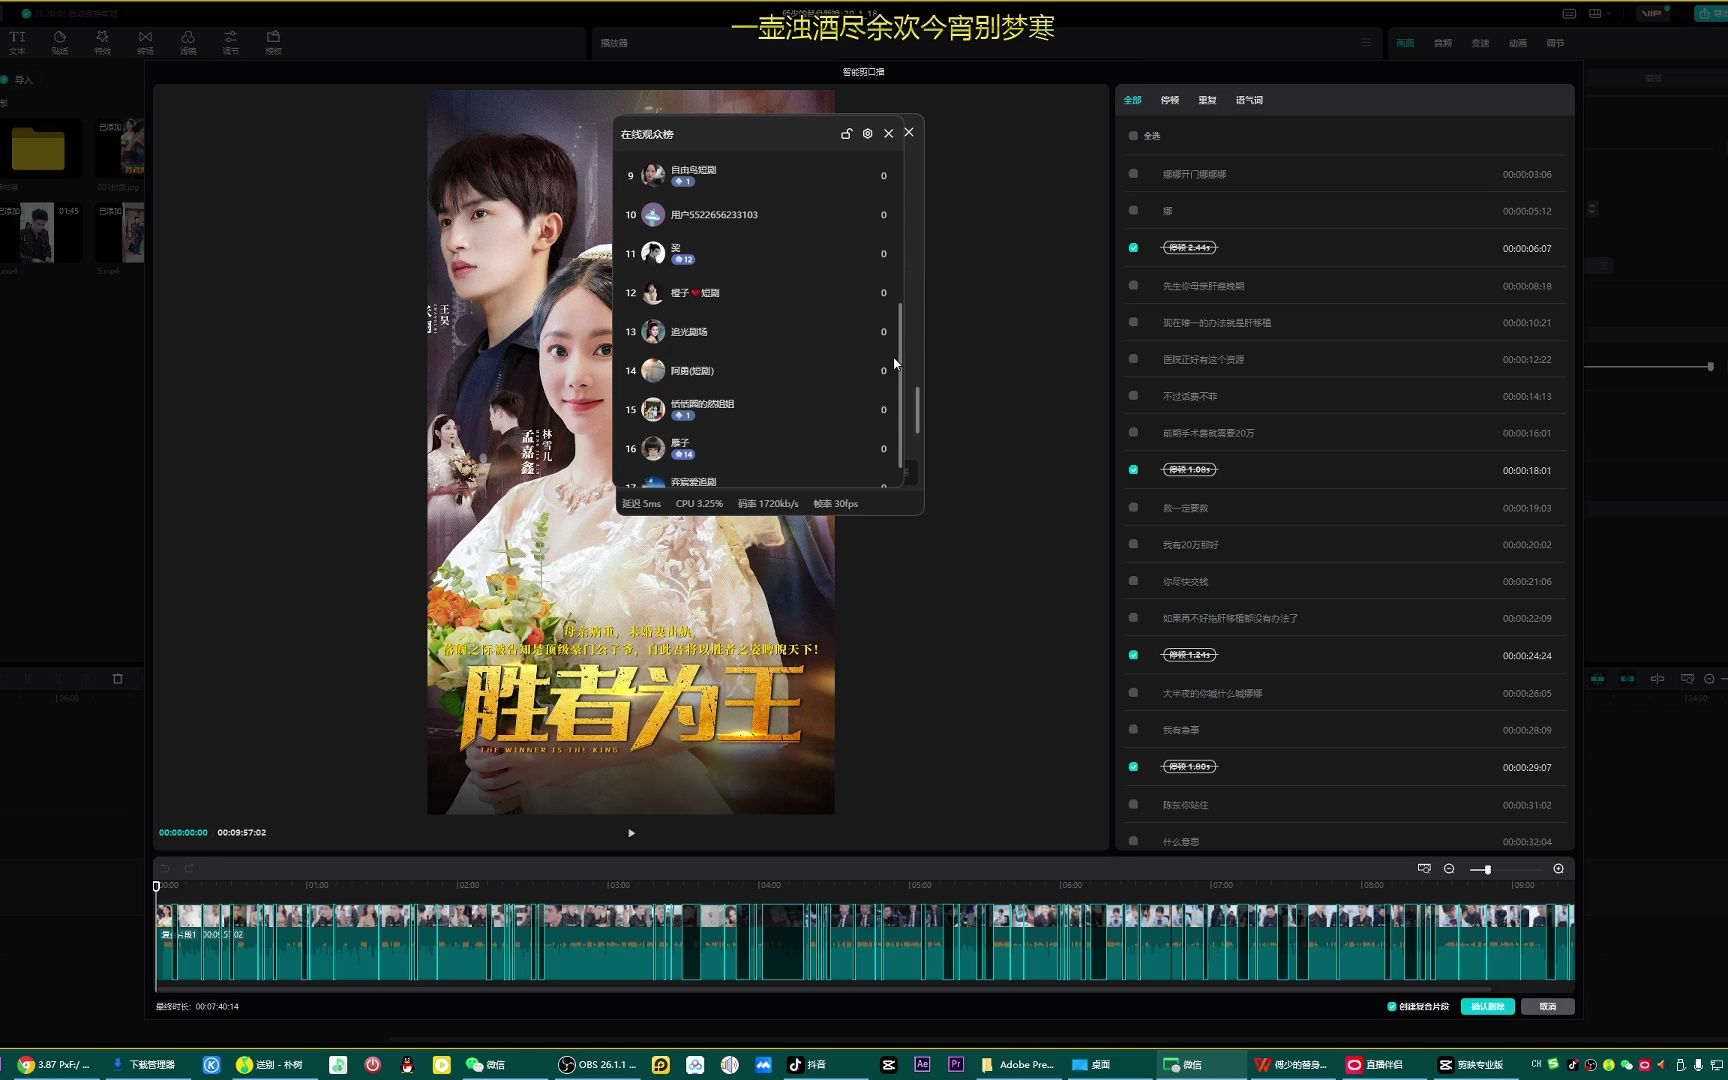Image resolution: width=1728 pixels, height=1080 pixels.
Task: Switch to the 重复 tab
Action: pos(1208,100)
